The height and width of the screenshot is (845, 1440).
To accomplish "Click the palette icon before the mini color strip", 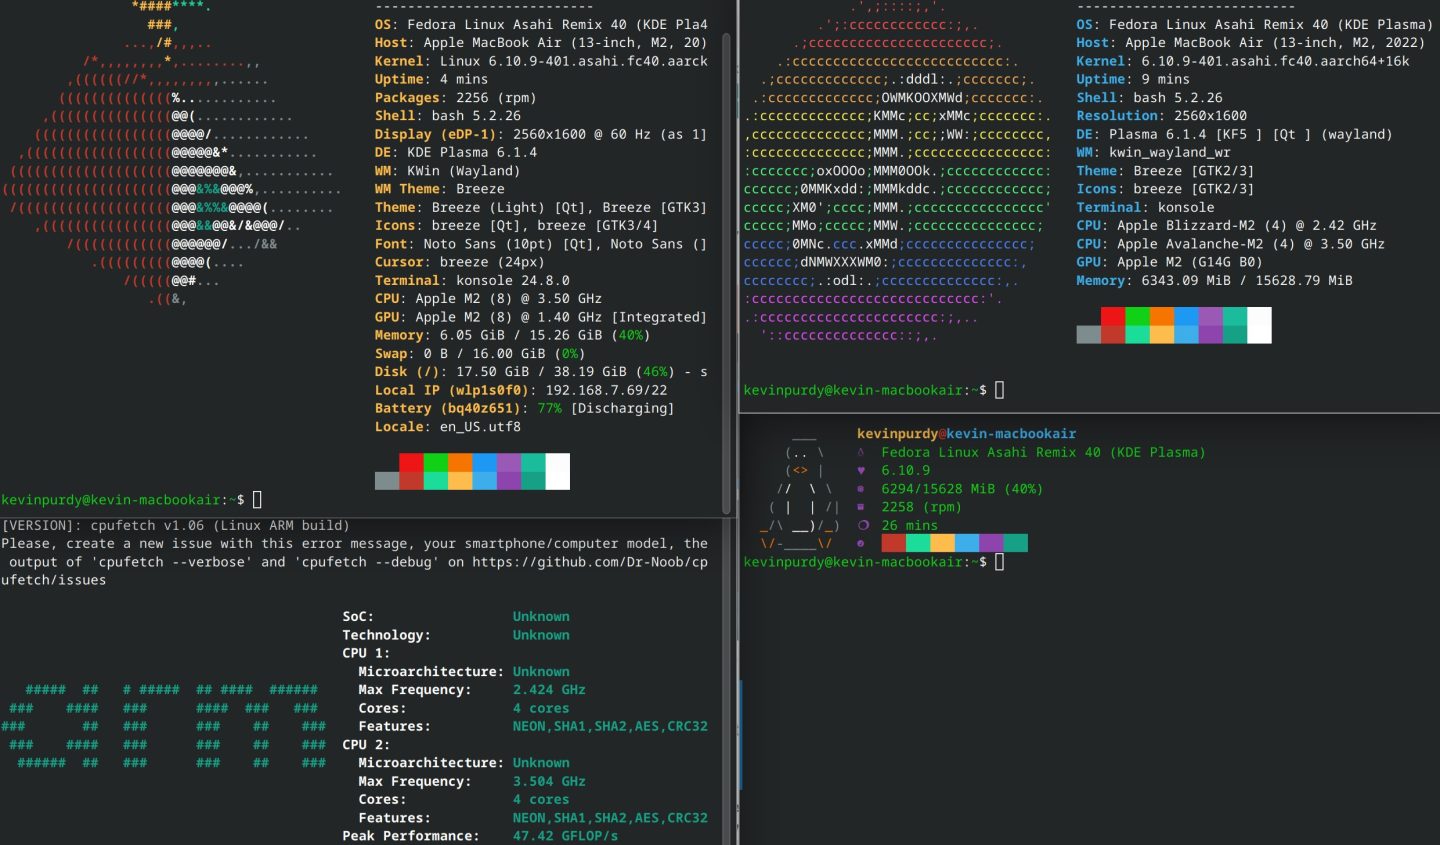I will click(861, 543).
